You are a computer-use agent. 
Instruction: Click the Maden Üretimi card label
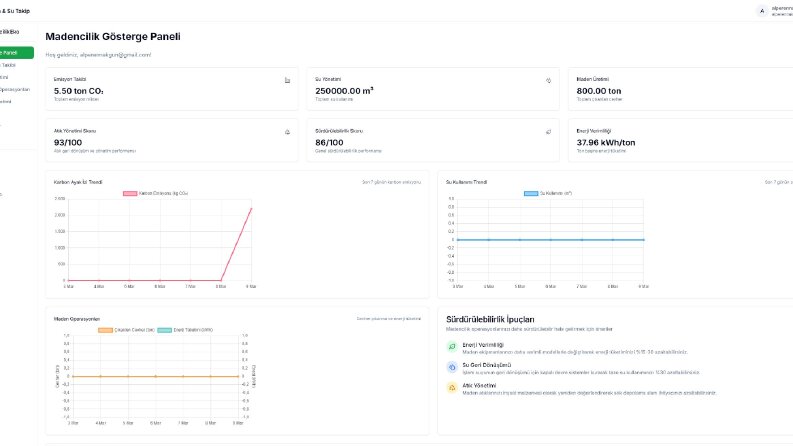(593, 79)
